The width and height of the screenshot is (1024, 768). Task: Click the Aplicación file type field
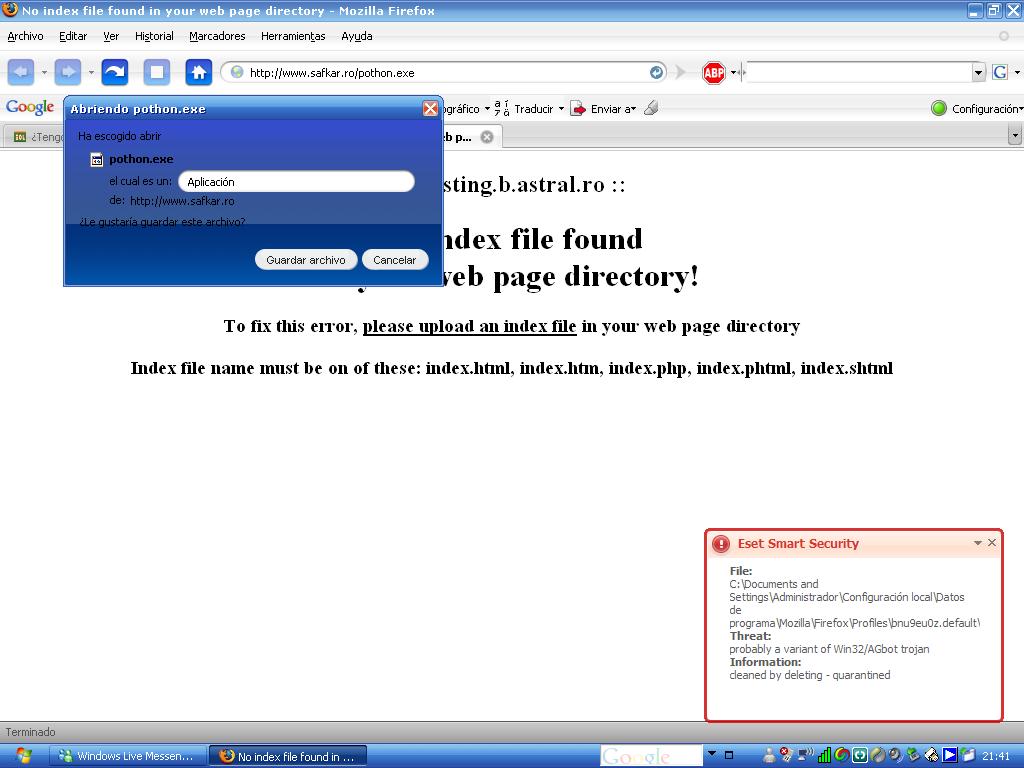tap(296, 182)
